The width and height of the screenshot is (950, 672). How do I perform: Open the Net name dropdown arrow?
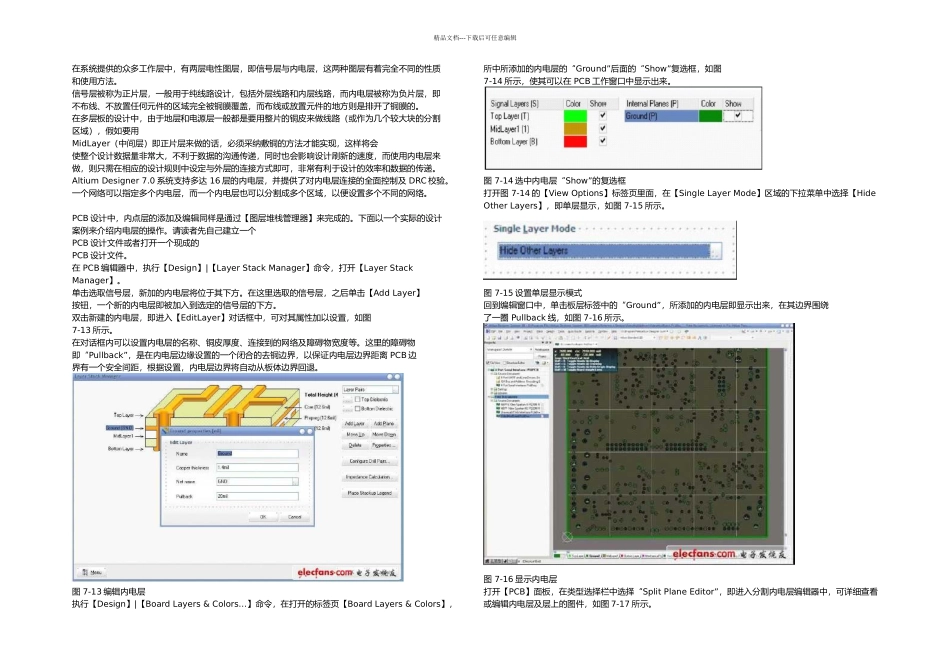(295, 482)
